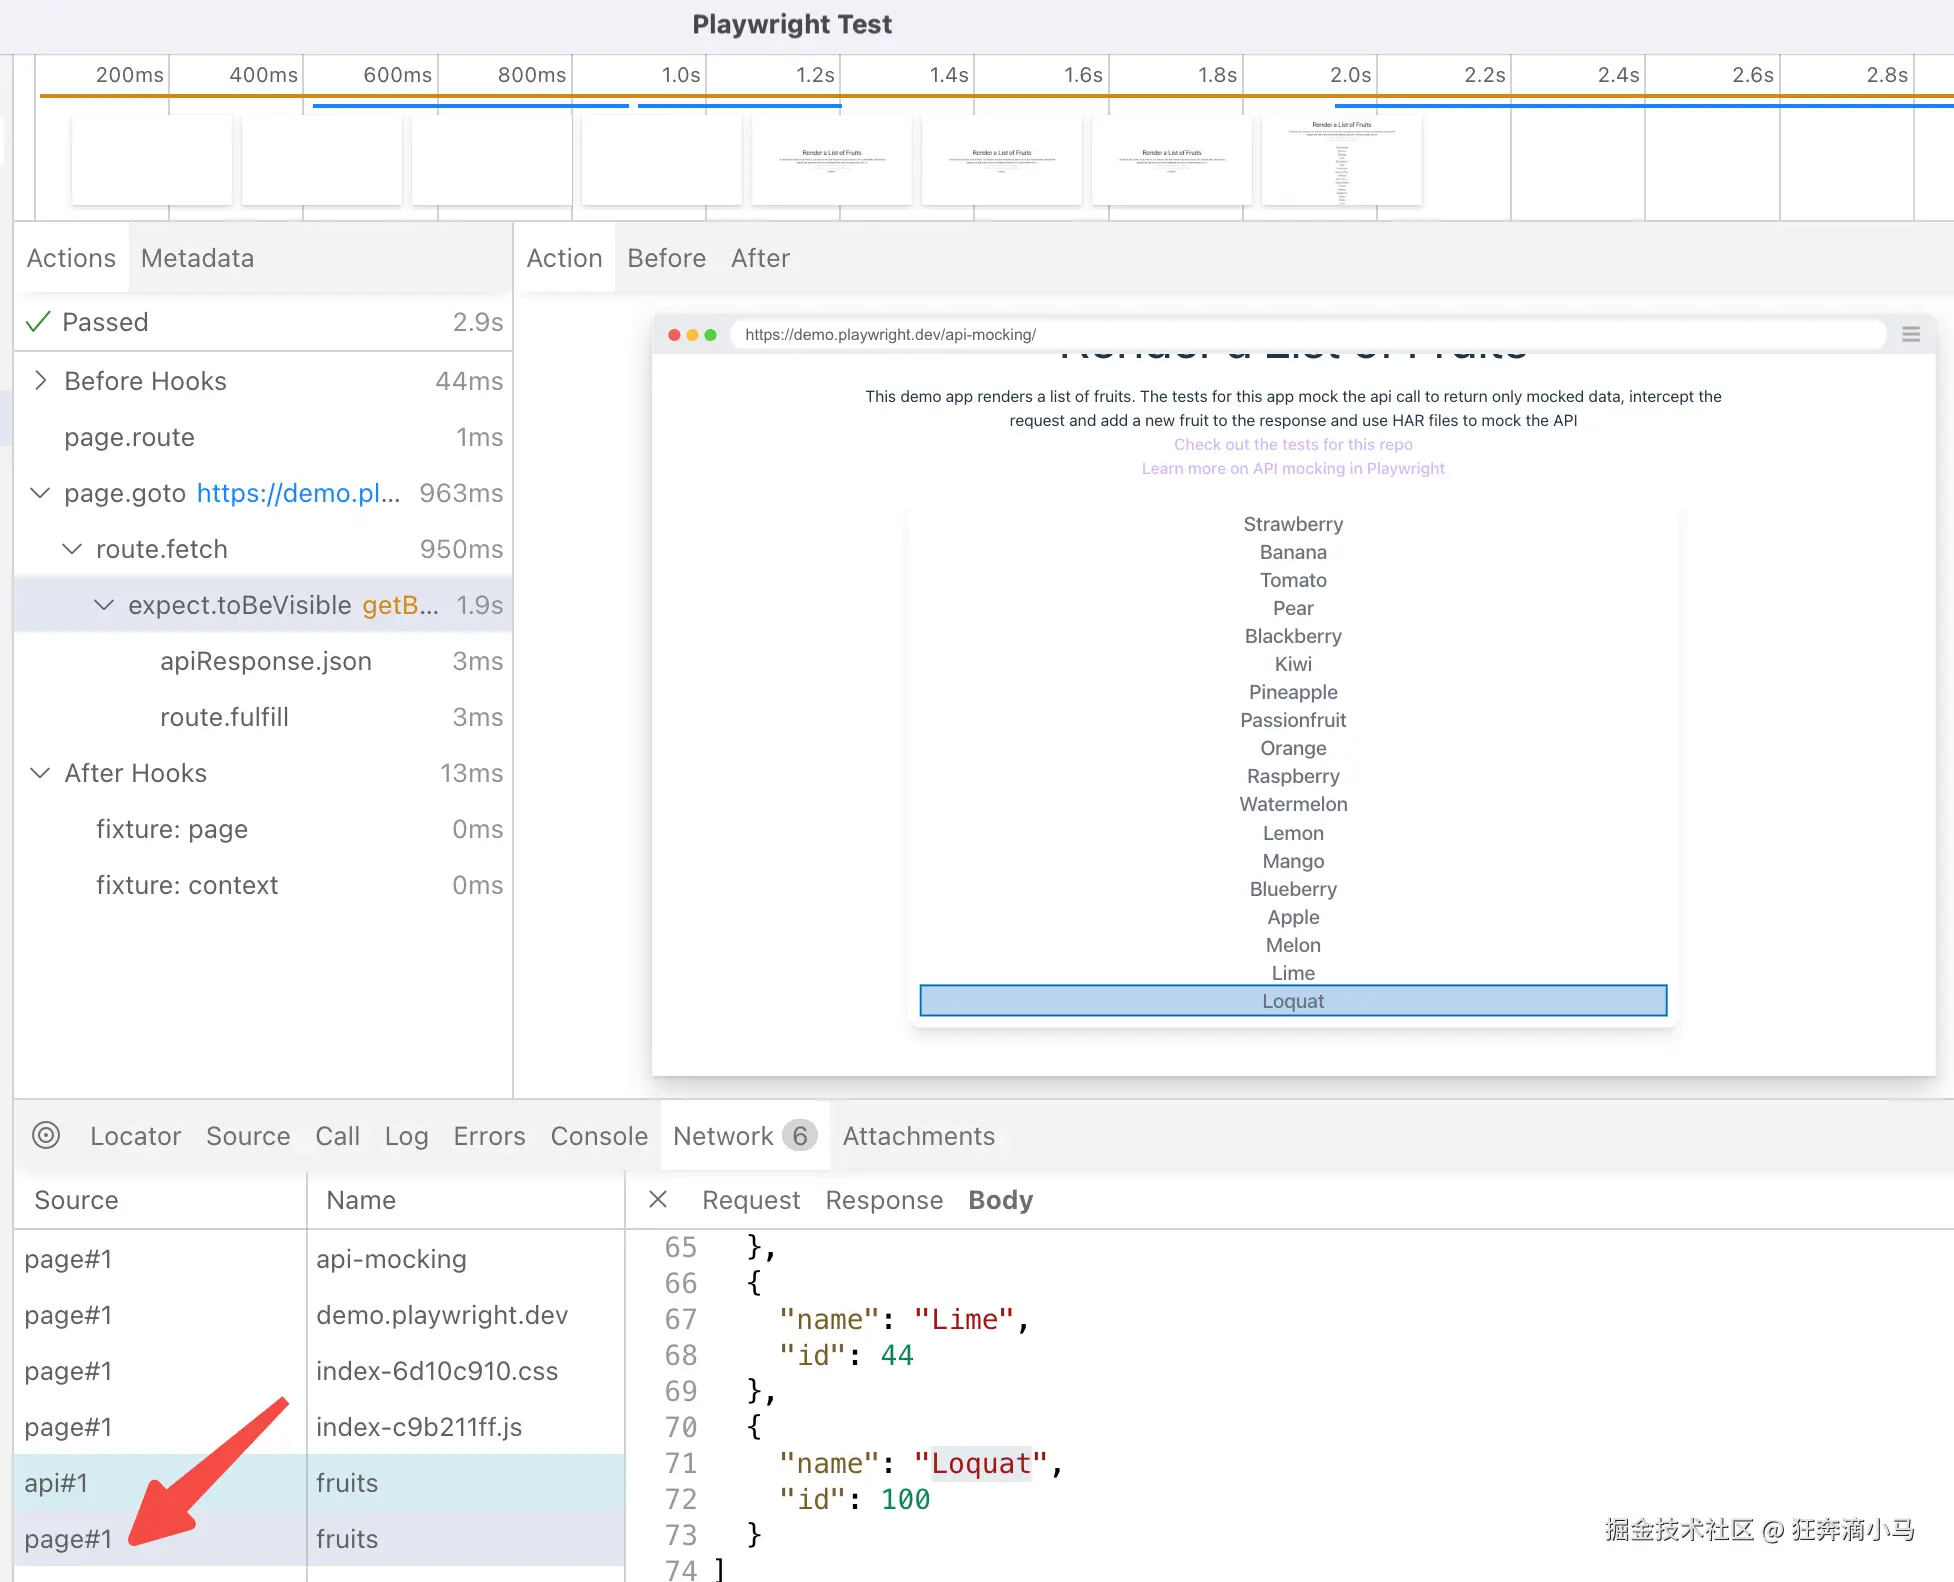Close the network request details panel
The height and width of the screenshot is (1582, 1954).
(658, 1199)
